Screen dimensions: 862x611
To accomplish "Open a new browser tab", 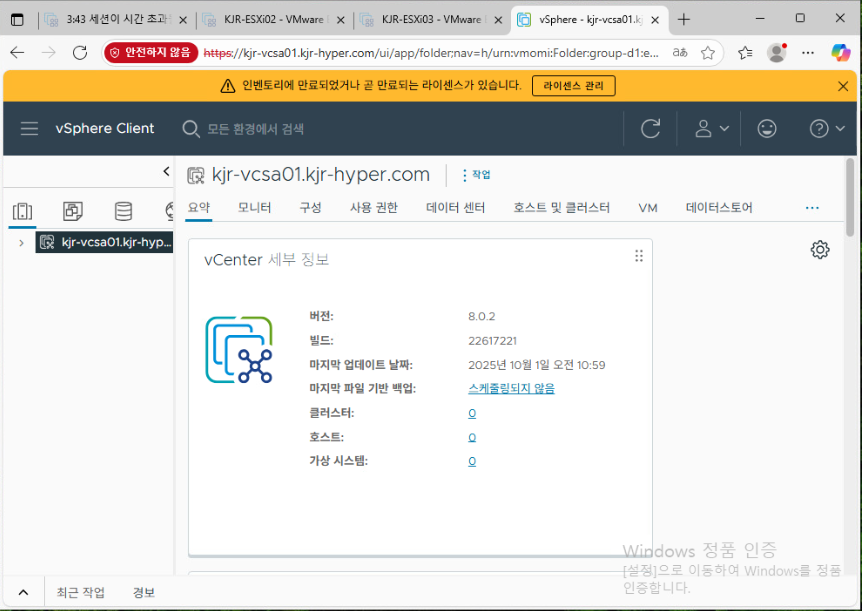I will pyautogui.click(x=683, y=20).
